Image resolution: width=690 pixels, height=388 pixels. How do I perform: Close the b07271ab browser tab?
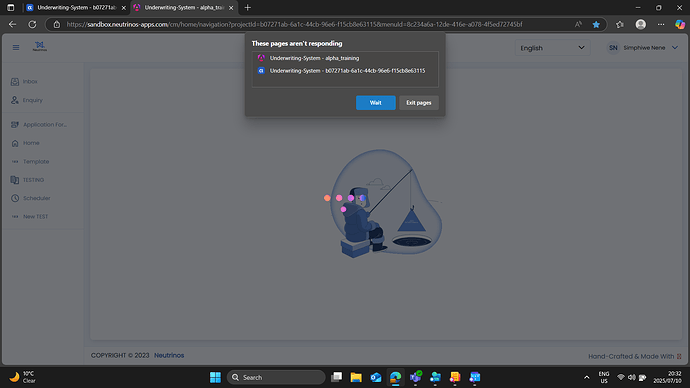[124, 8]
